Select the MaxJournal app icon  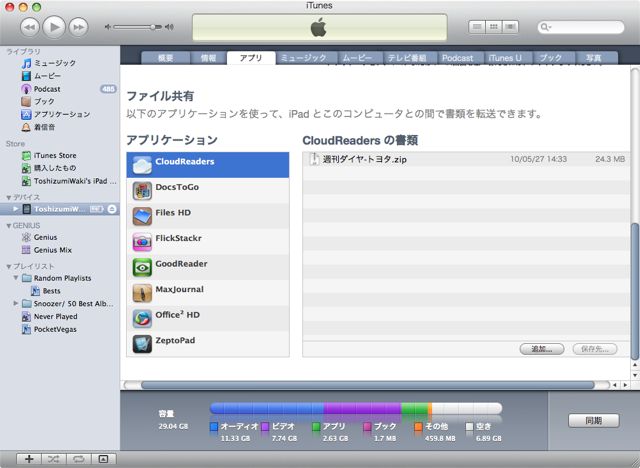point(142,293)
